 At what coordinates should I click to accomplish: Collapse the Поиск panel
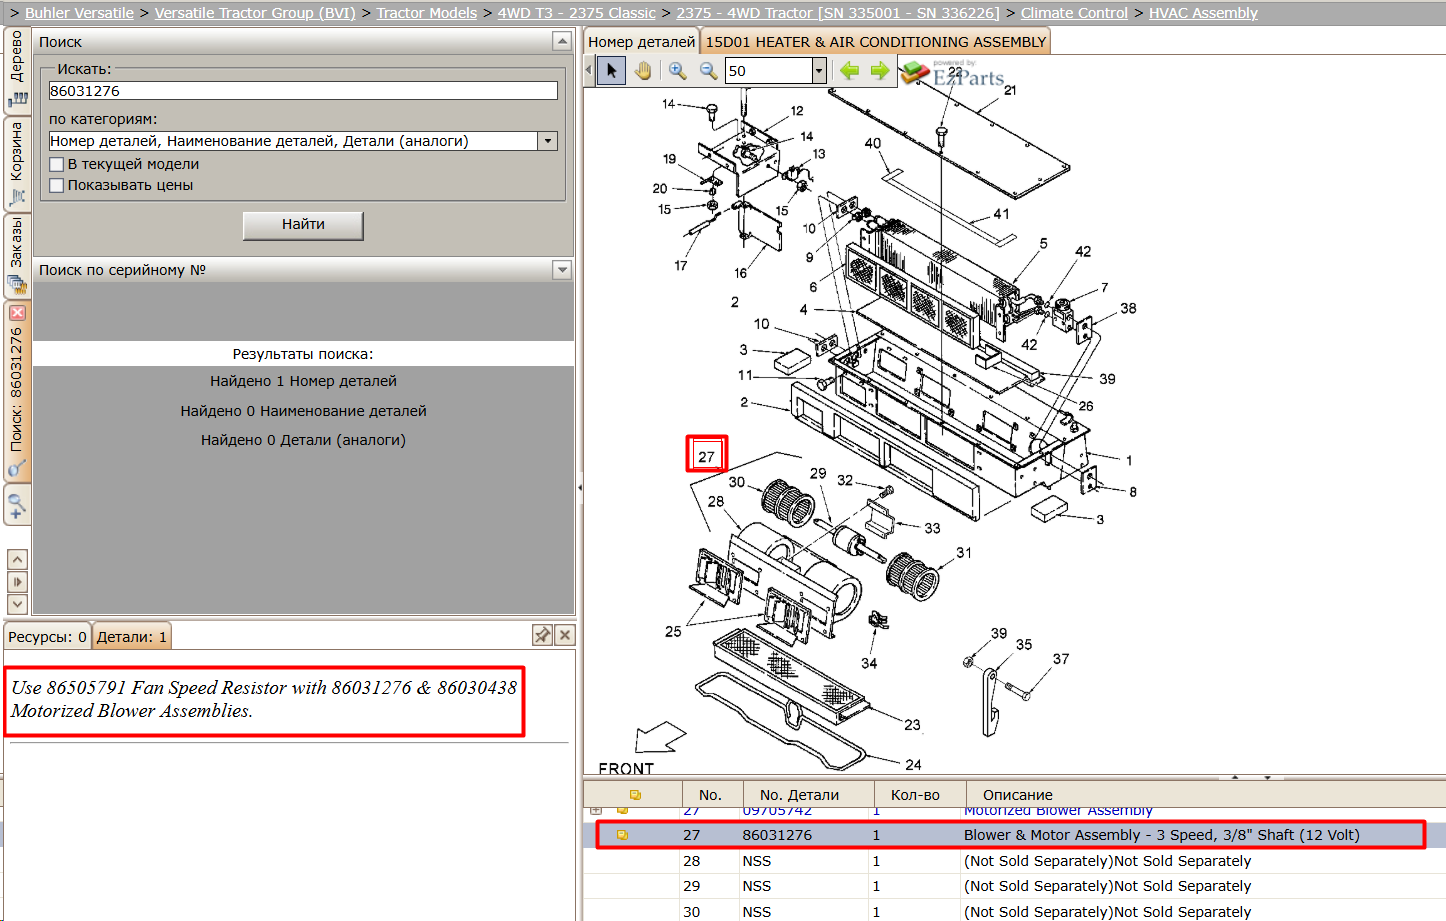click(x=562, y=41)
